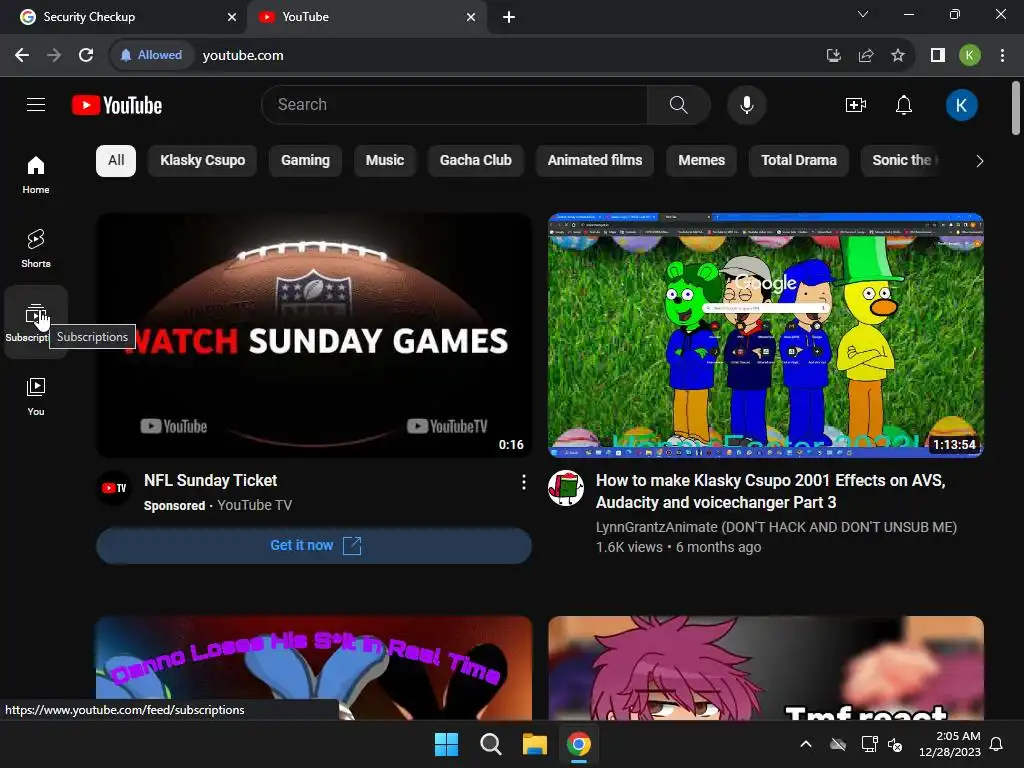
Task: Open YouTube notifications bell
Action: [x=904, y=104]
